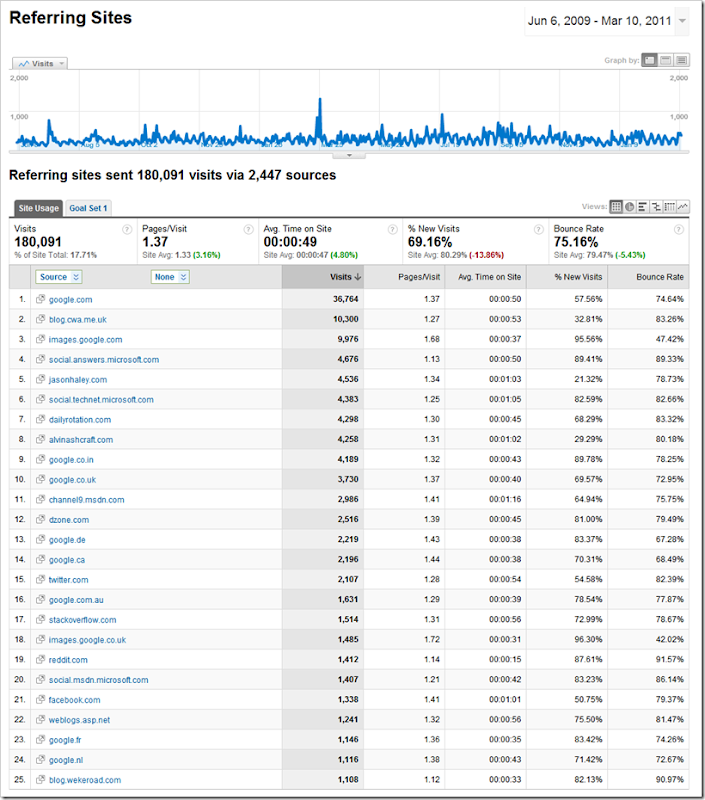The image size is (705, 800).
Task: Open help for % New Visits
Action: point(539,230)
